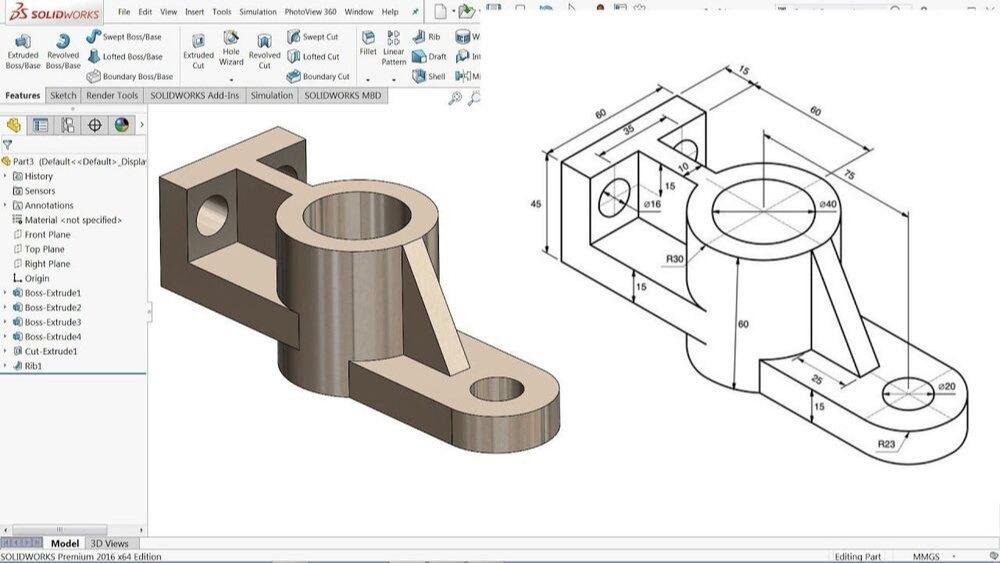Pin the menu bar with pushpin
Image resolution: width=1000 pixels, height=563 pixels.
pyautogui.click(x=415, y=12)
